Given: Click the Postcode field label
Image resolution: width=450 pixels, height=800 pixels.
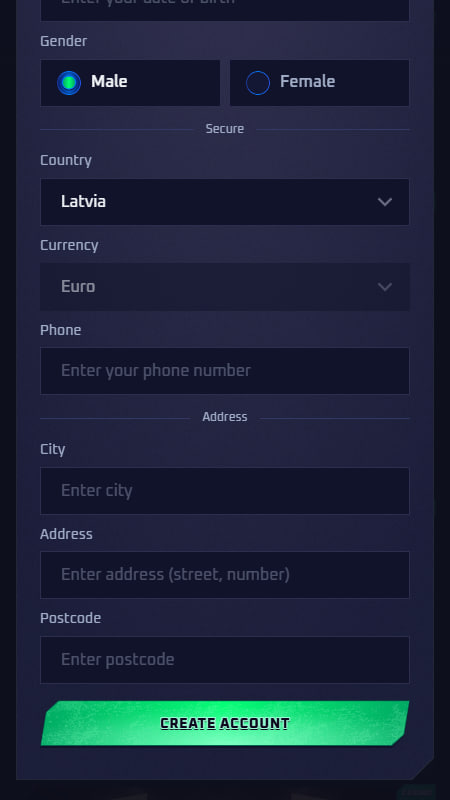Looking at the screenshot, I should point(70,618).
